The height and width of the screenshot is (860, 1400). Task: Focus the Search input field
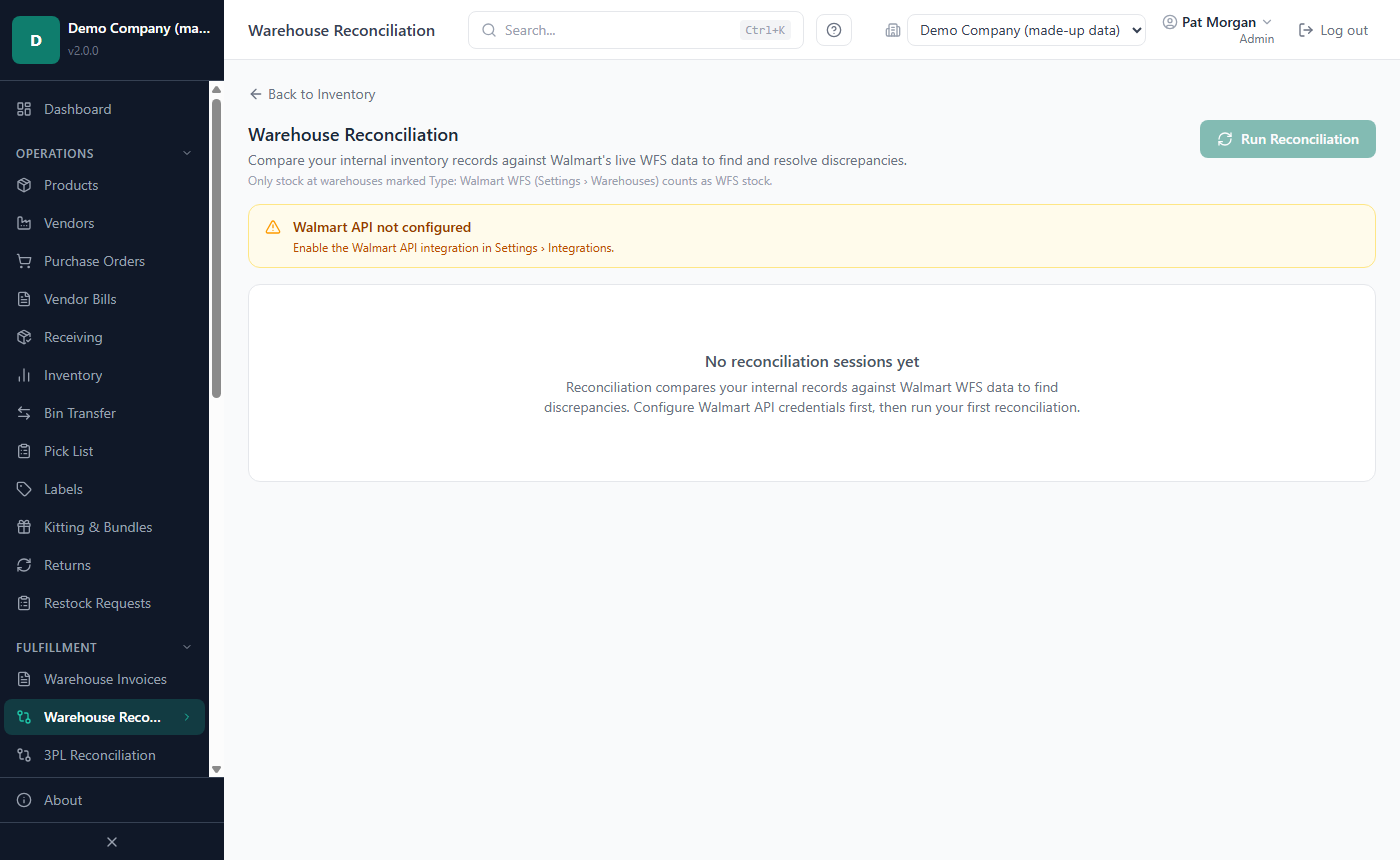point(636,30)
